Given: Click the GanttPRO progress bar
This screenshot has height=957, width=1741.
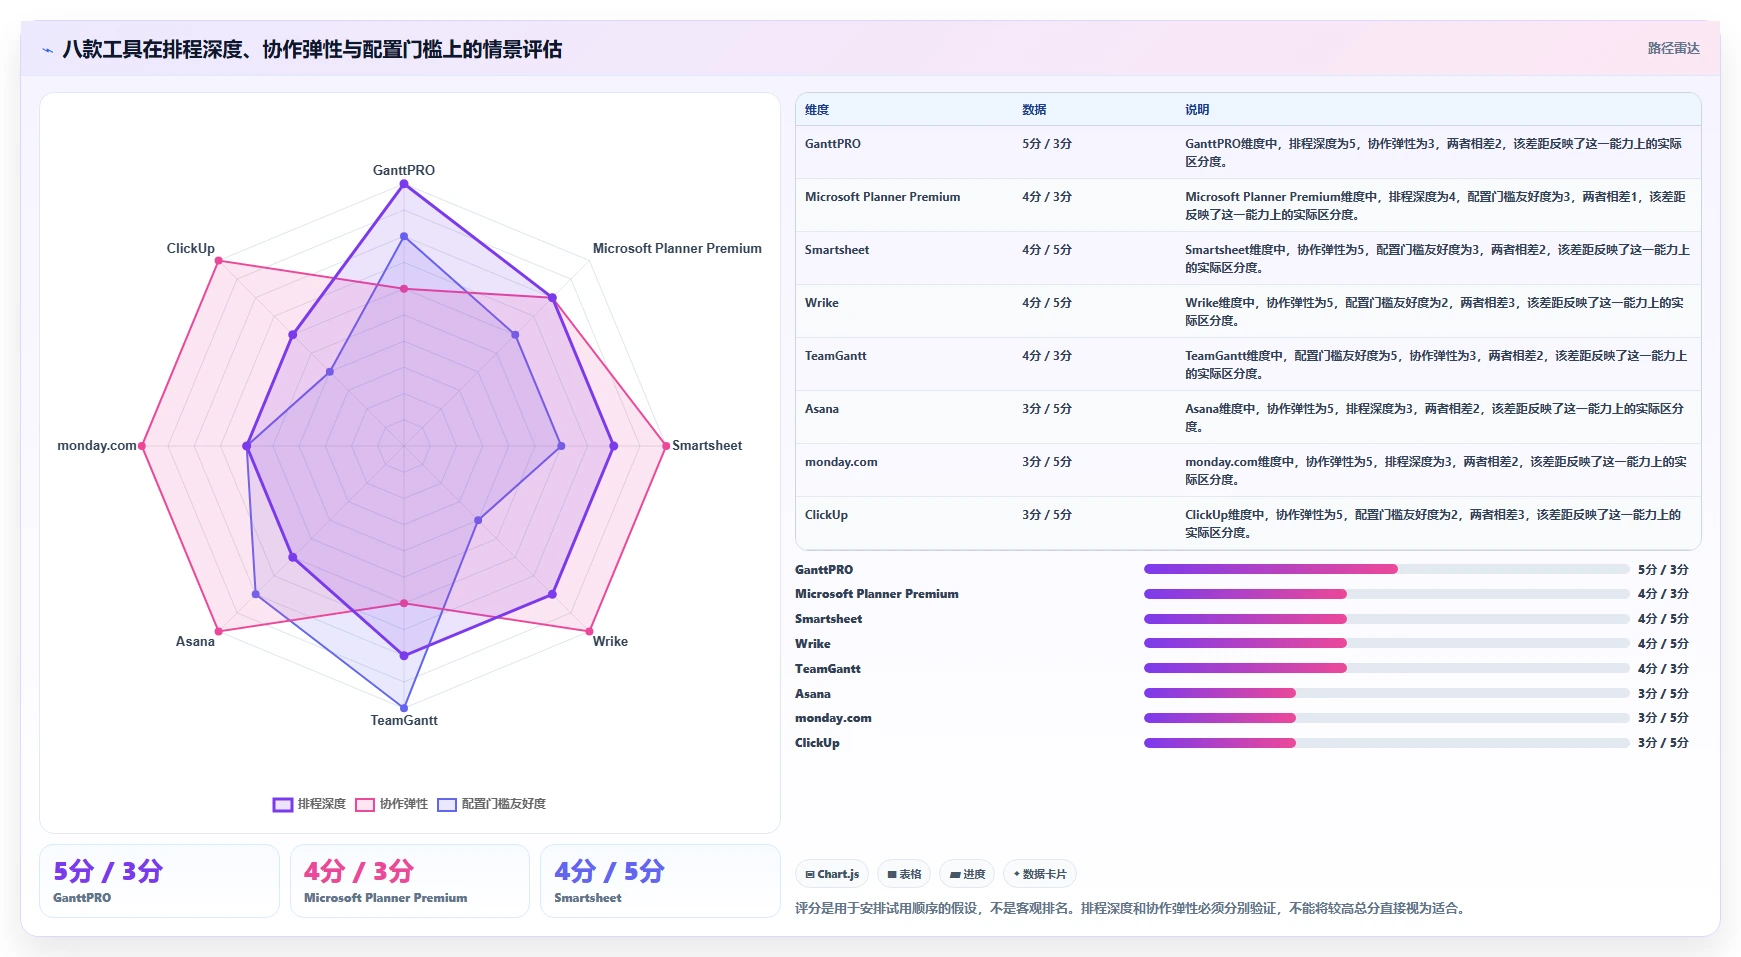Looking at the screenshot, I should tap(1386, 569).
